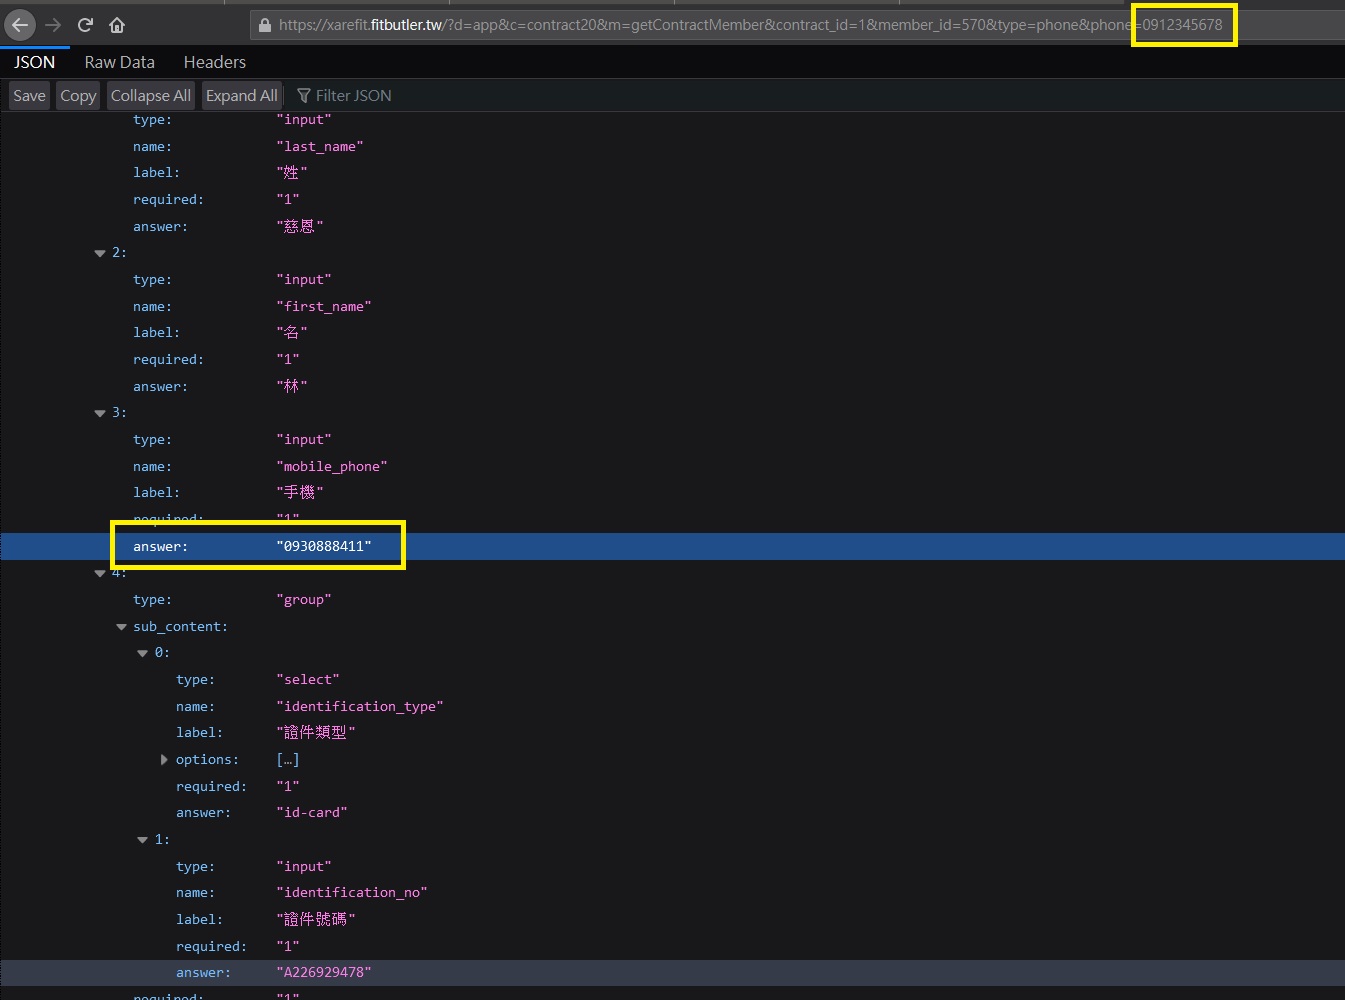
Task: Click Collapse All button
Action: click(151, 96)
